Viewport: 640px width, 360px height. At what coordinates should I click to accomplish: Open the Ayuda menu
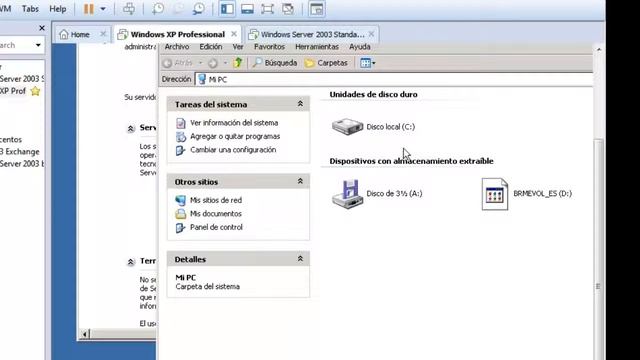pyautogui.click(x=360, y=47)
